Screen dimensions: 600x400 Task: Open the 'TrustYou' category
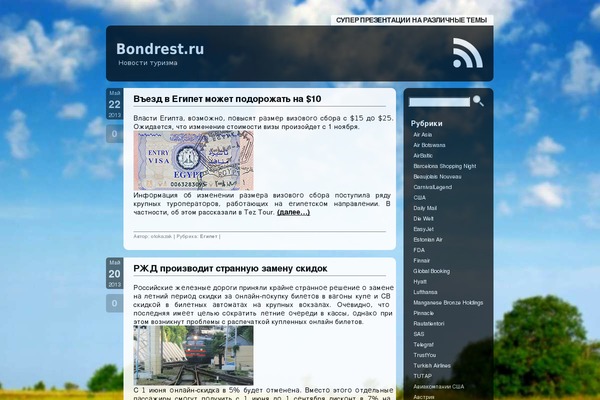point(425,355)
